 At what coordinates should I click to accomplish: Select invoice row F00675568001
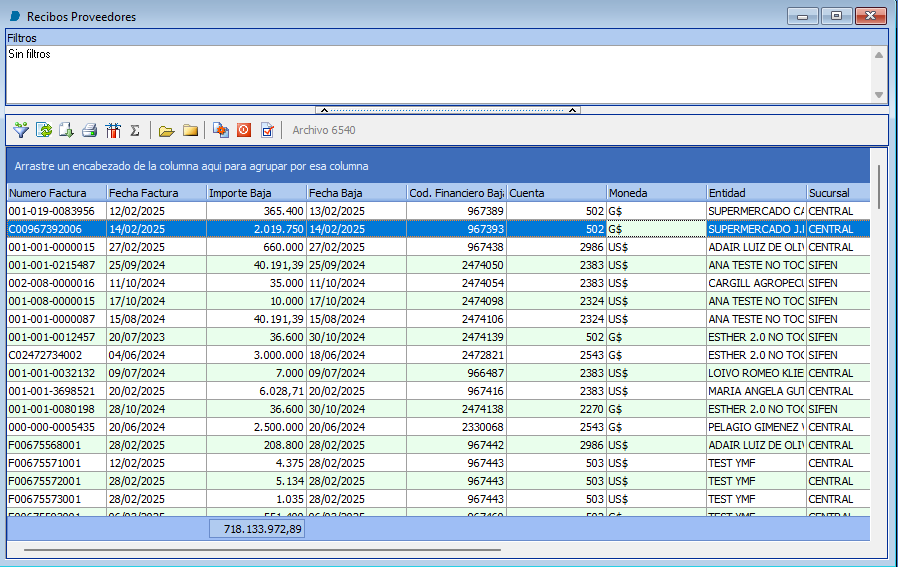click(438, 445)
